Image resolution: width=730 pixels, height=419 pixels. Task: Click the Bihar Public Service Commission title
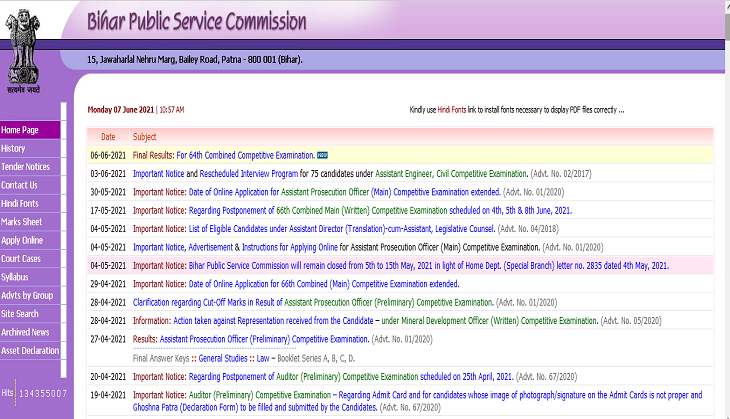[x=196, y=21]
